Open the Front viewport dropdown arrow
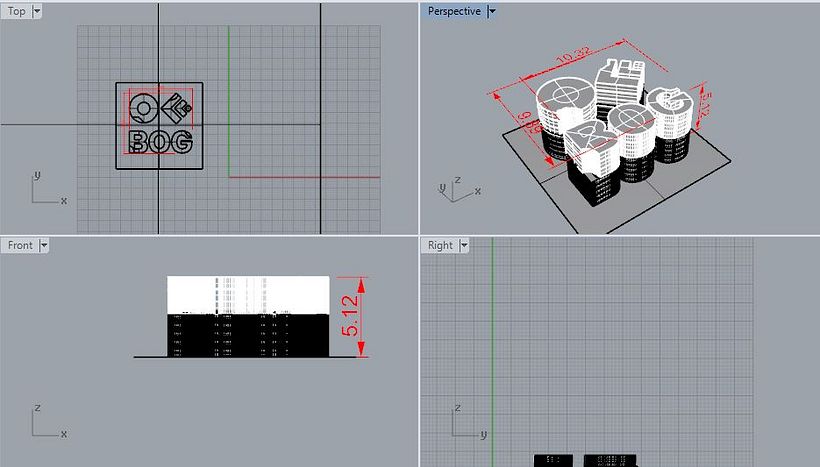 [x=44, y=245]
